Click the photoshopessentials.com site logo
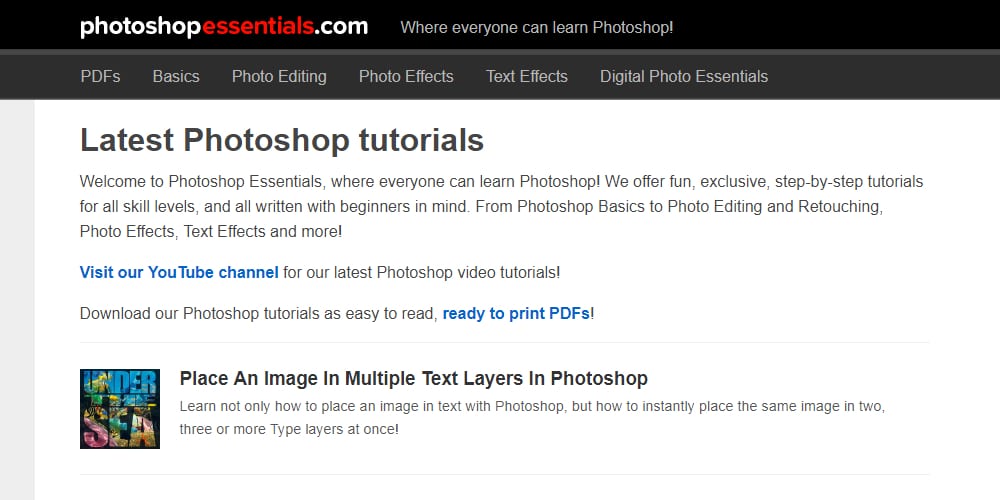This screenshot has height=500, width=1000. [224, 27]
